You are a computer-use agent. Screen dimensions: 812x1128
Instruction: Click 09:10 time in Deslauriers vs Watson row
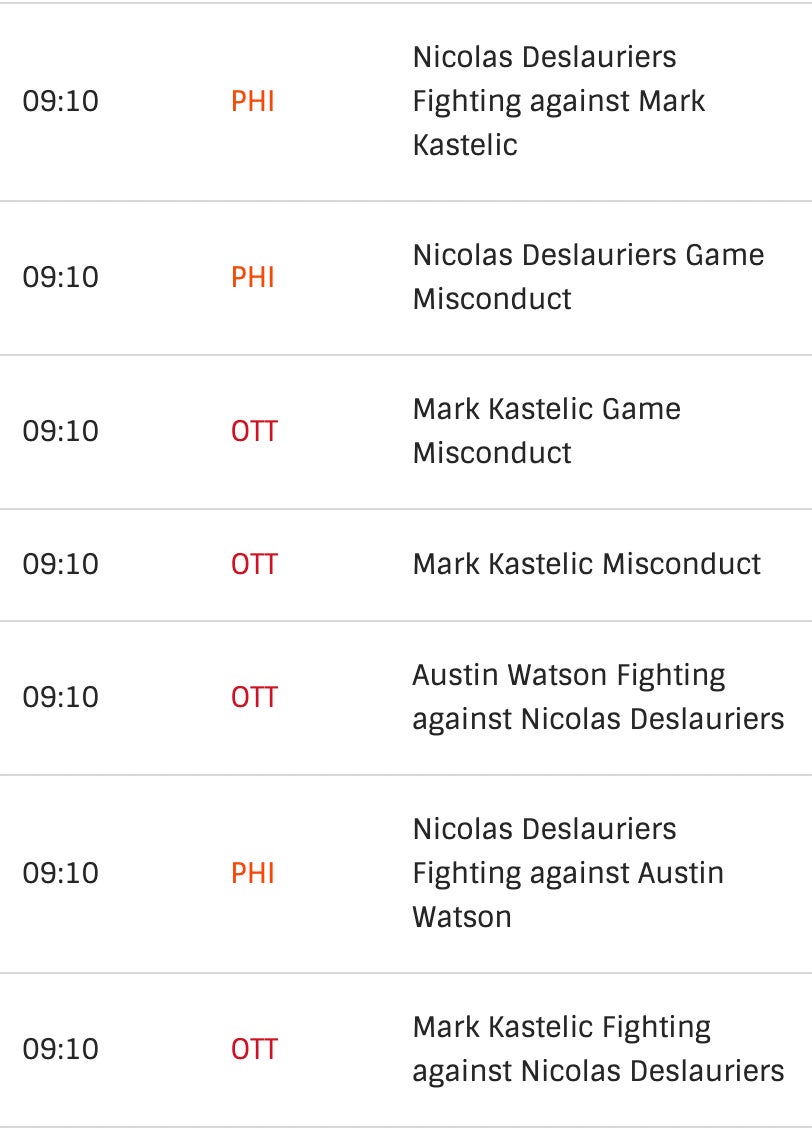[x=61, y=873]
